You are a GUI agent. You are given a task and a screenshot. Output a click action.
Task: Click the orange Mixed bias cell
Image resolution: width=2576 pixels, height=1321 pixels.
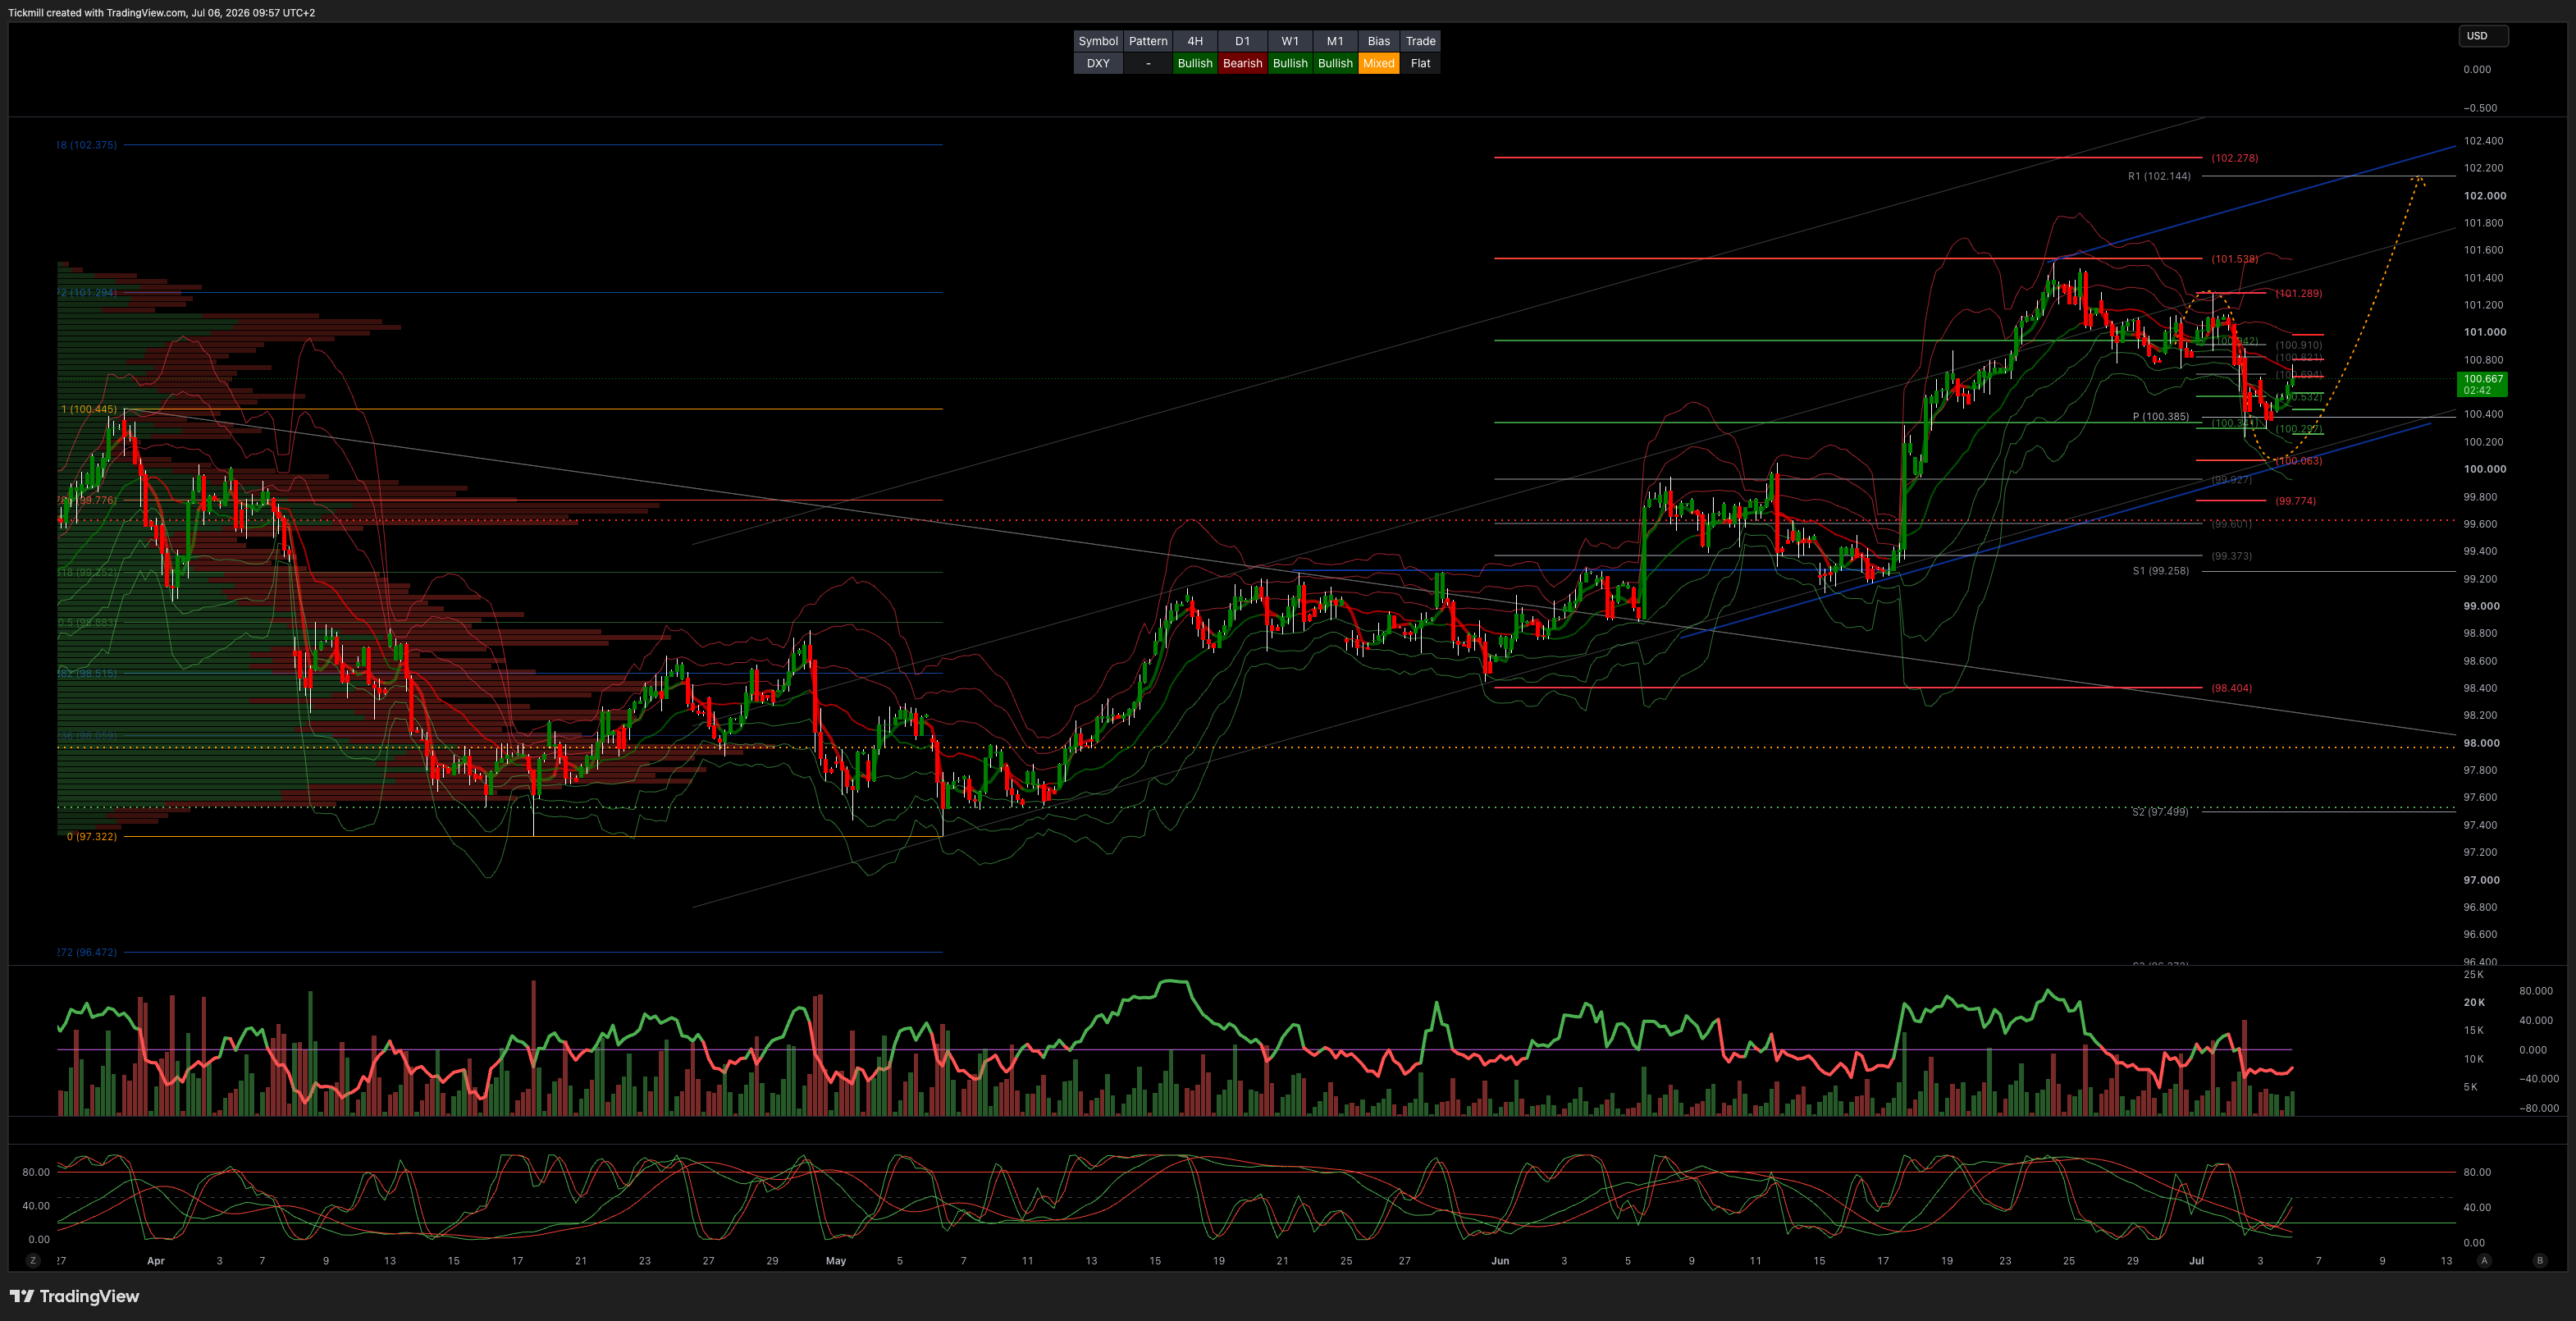[x=1379, y=63]
